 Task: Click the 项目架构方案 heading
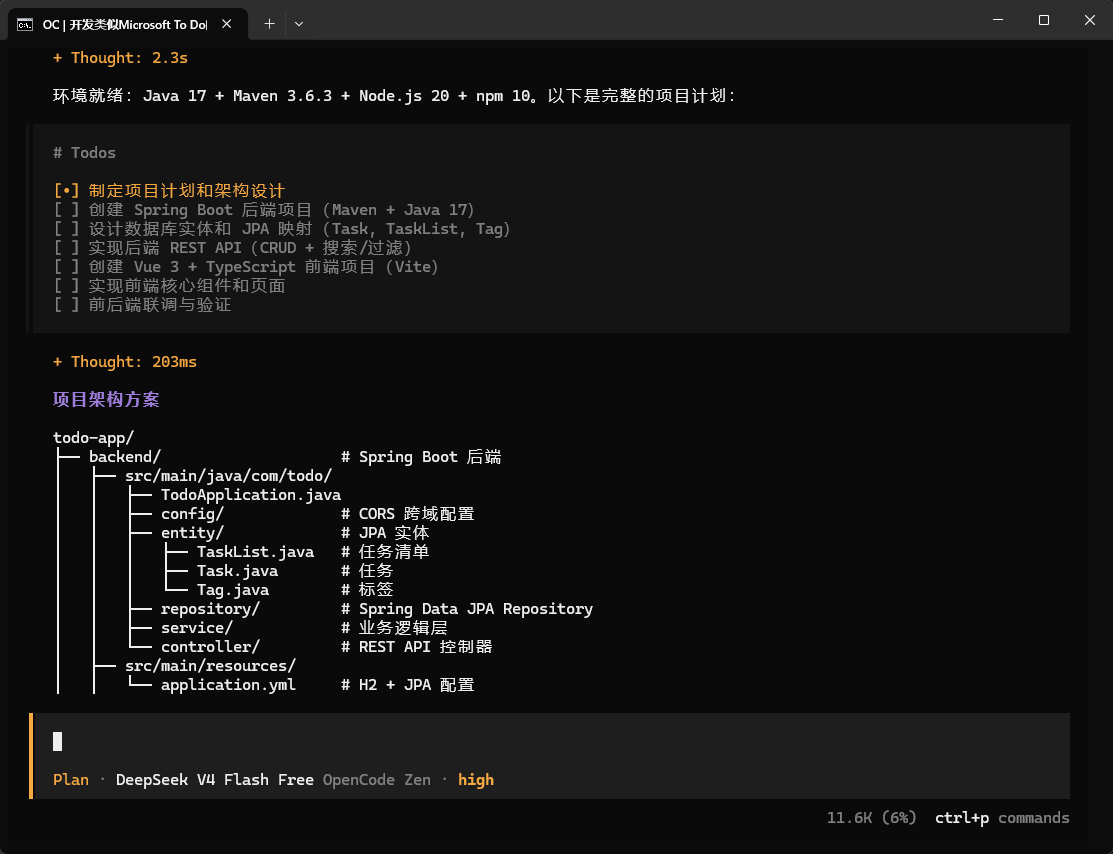click(106, 400)
